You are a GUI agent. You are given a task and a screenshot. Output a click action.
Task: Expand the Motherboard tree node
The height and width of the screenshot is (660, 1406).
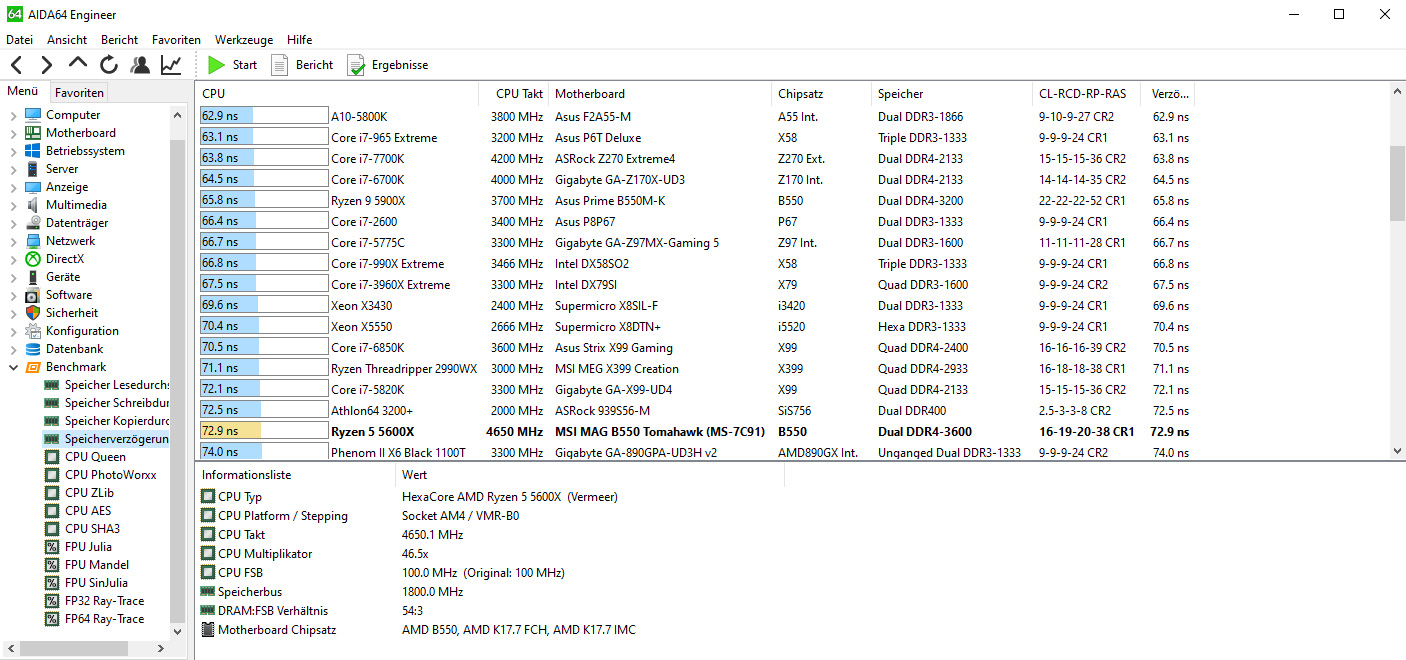(13, 133)
